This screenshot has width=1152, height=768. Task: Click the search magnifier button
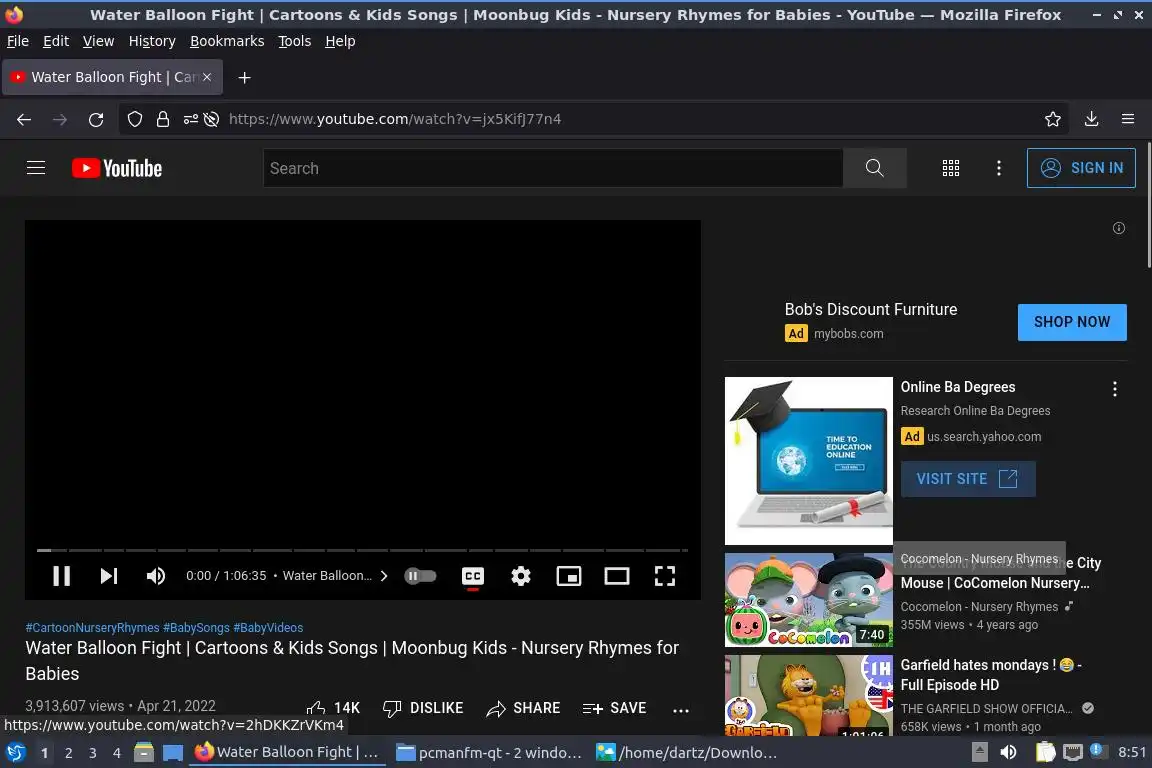[x=874, y=168]
